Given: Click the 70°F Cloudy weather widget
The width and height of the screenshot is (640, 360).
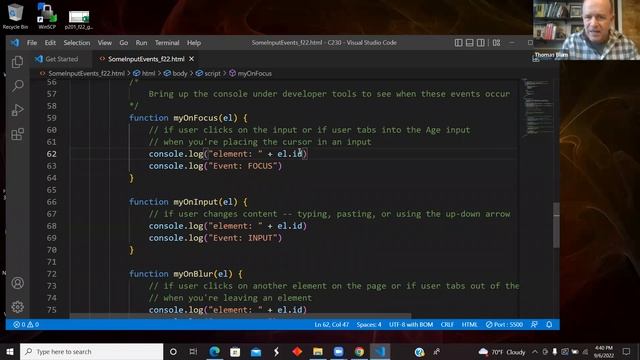Looking at the screenshot, I should [x=501, y=351].
